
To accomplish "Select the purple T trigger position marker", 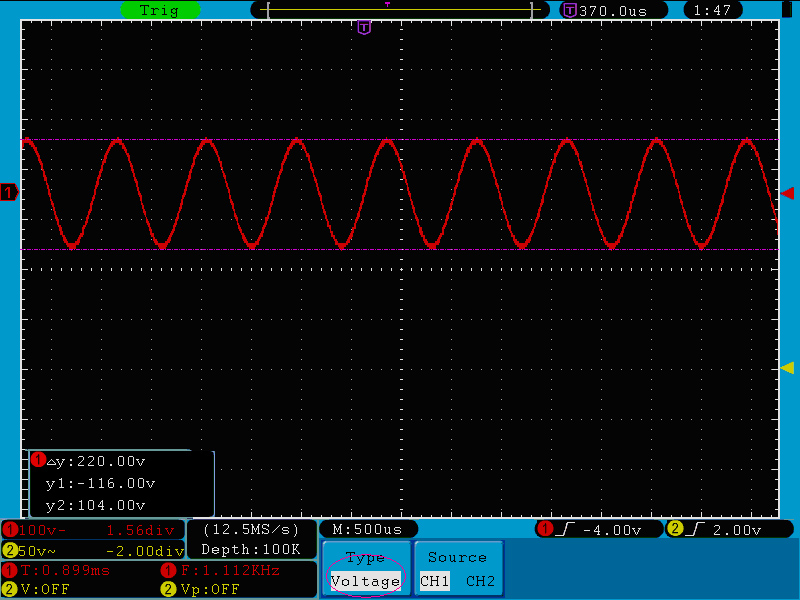I will (364, 28).
